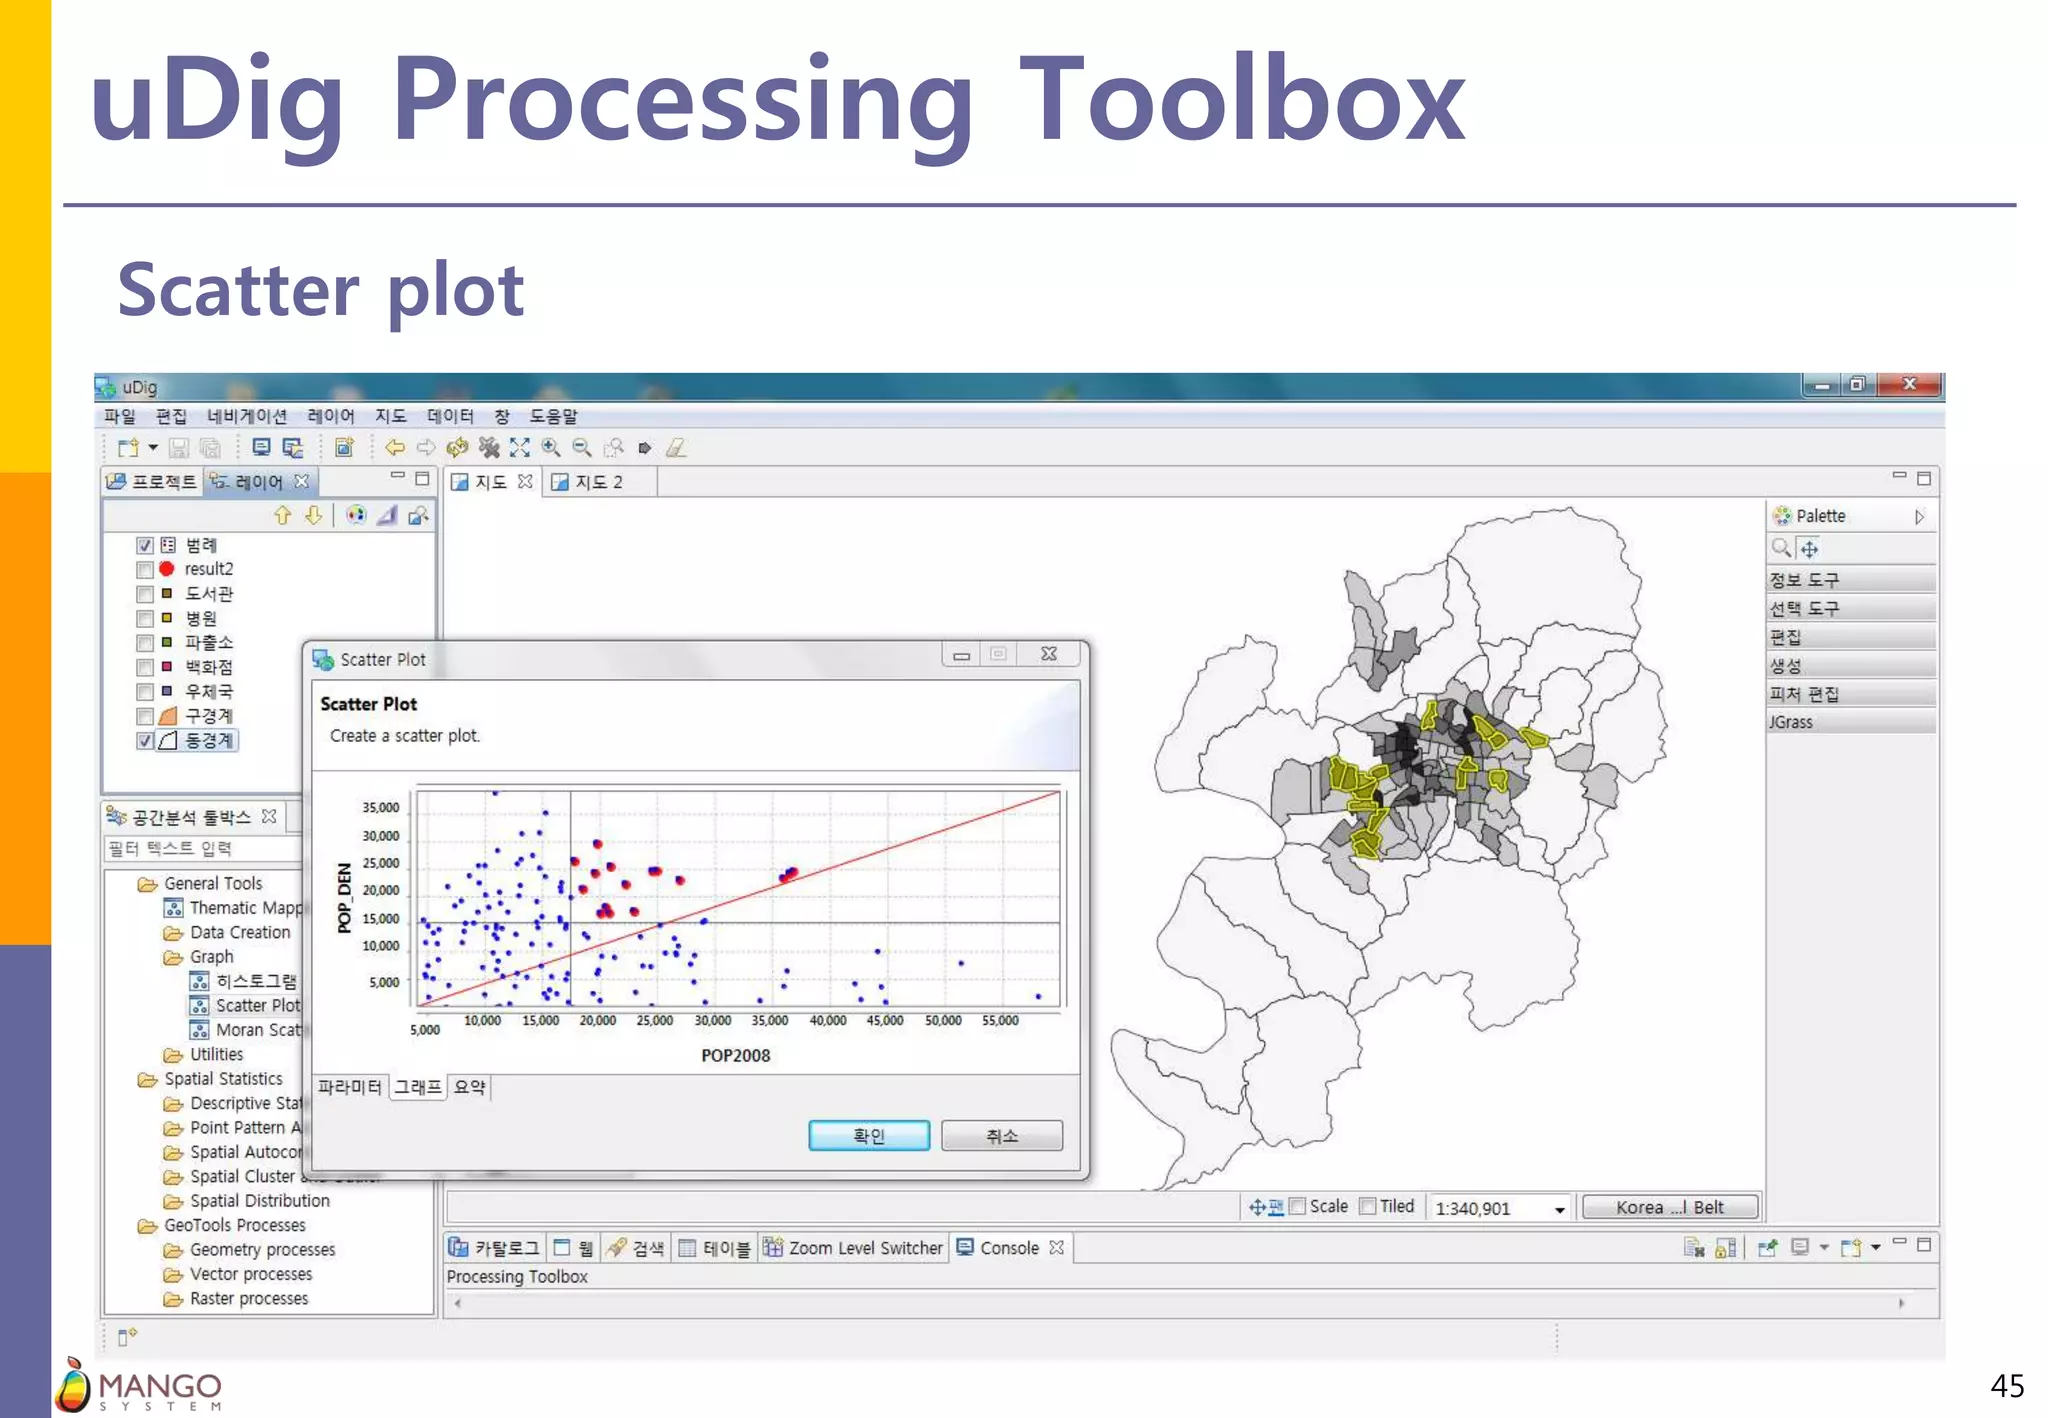Enable the 백화점 layer checkbox
Image resolution: width=2048 pixels, height=1418 pixels.
[x=145, y=667]
